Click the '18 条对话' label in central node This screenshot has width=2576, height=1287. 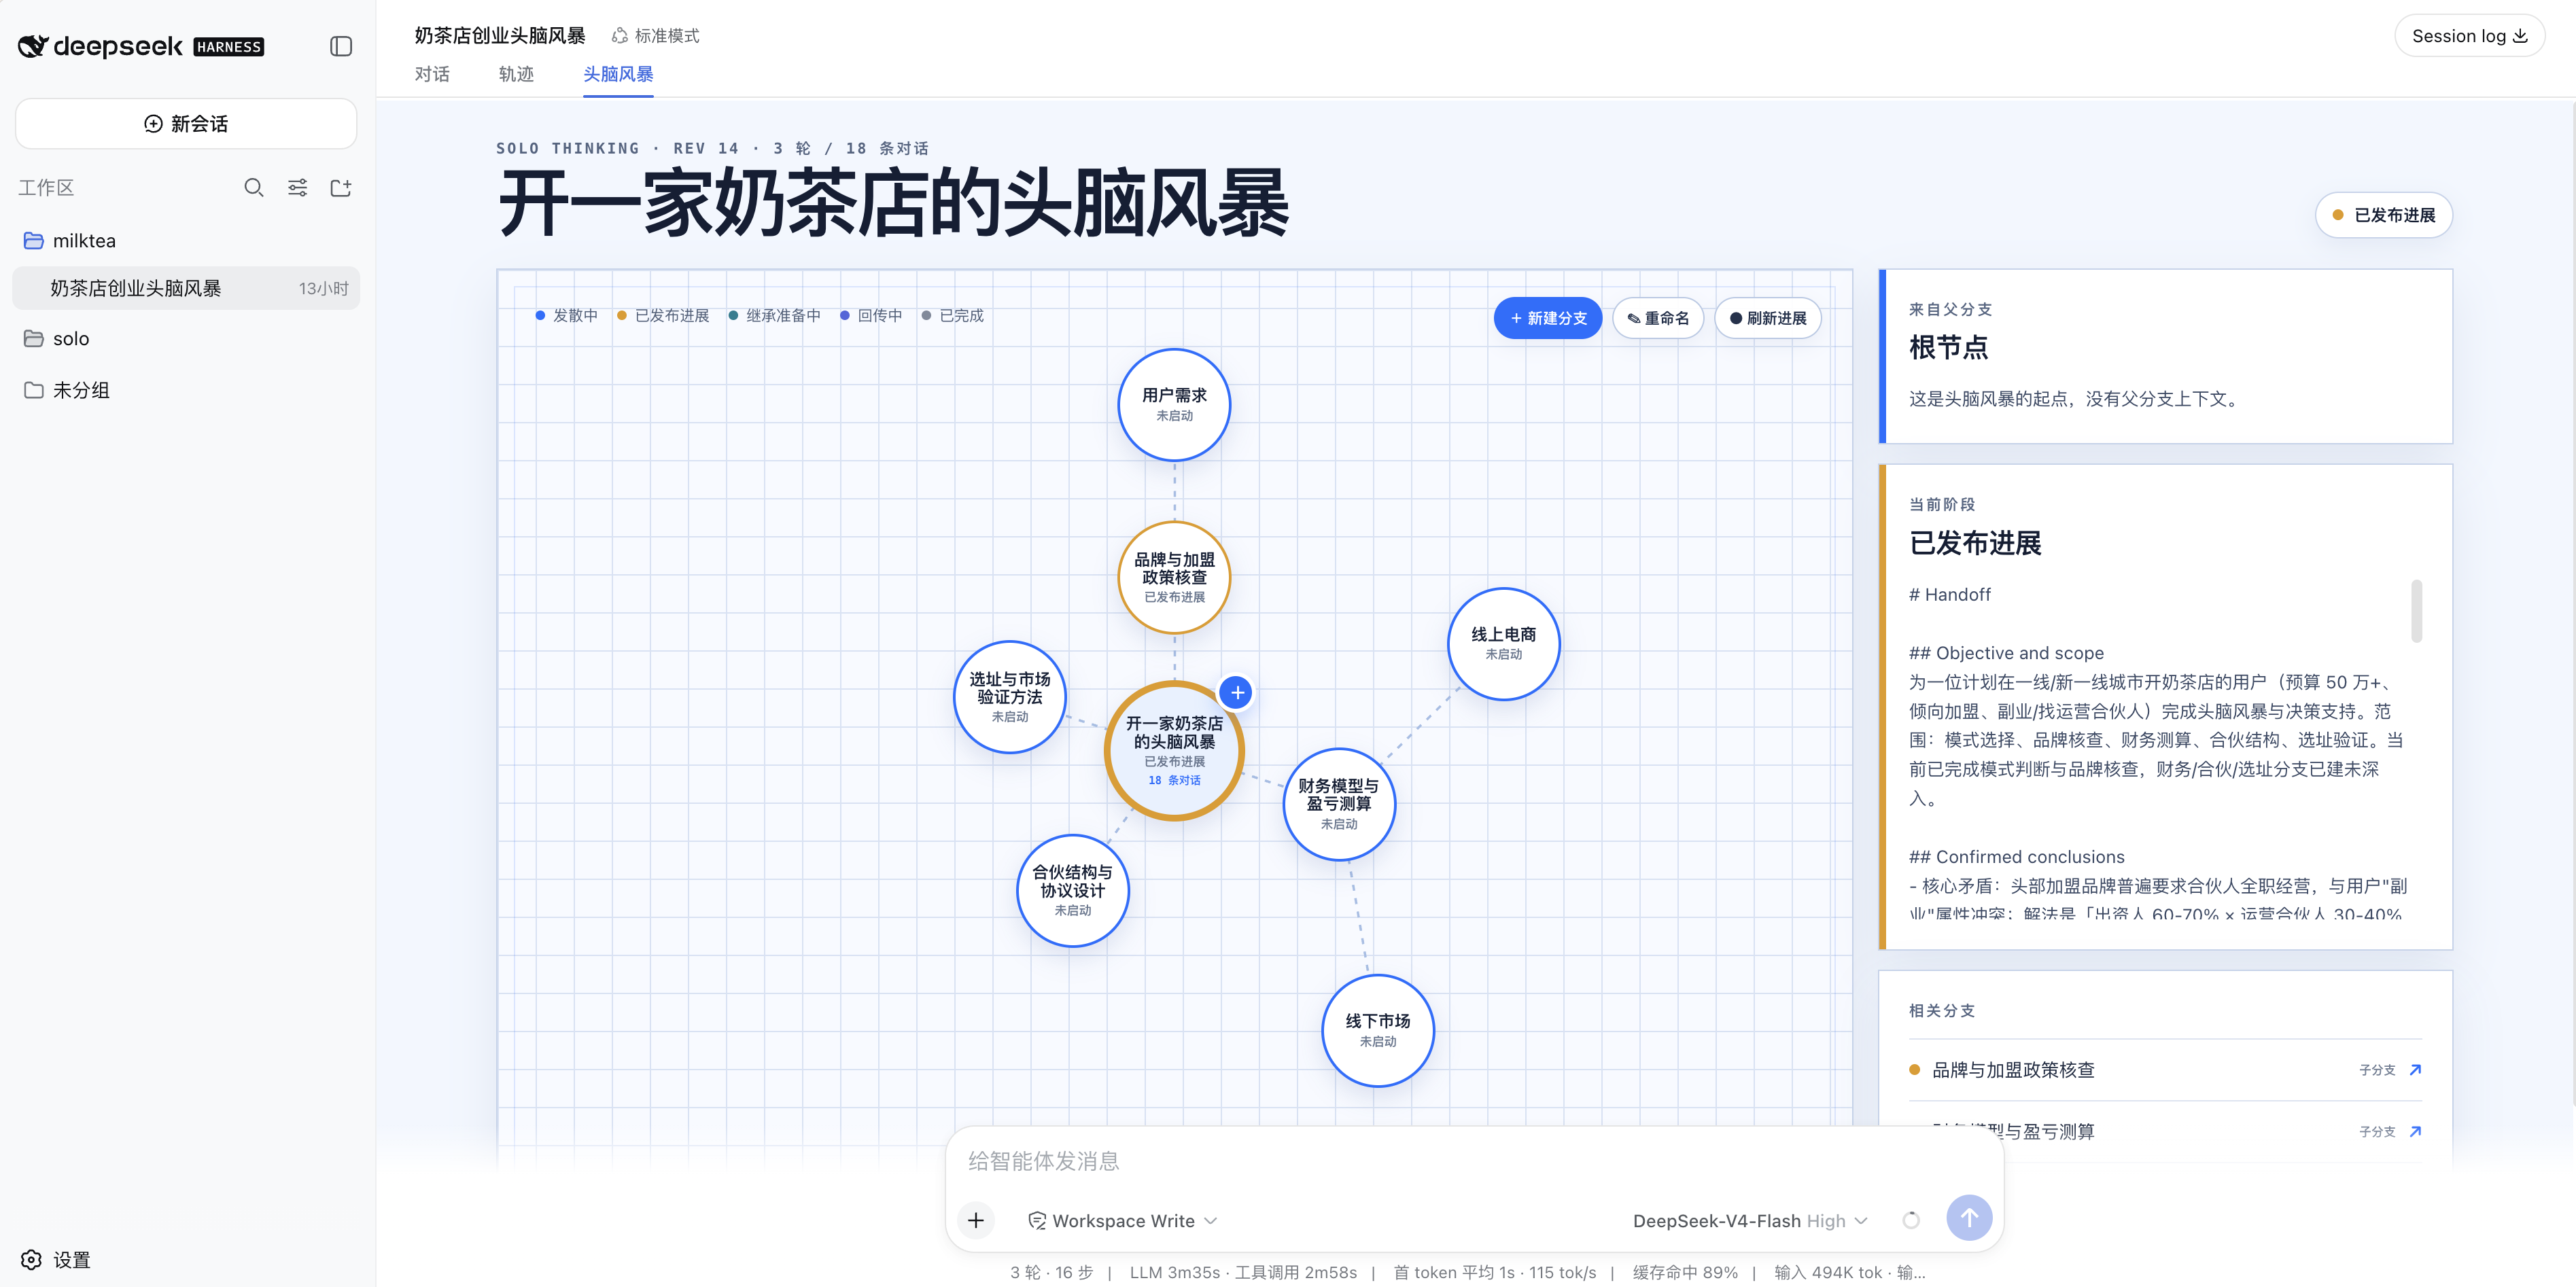1174,780
